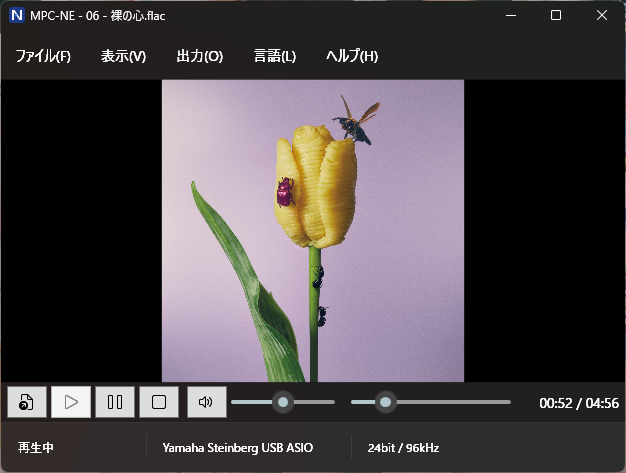Maximize the MPC-NE window

tap(556, 15)
